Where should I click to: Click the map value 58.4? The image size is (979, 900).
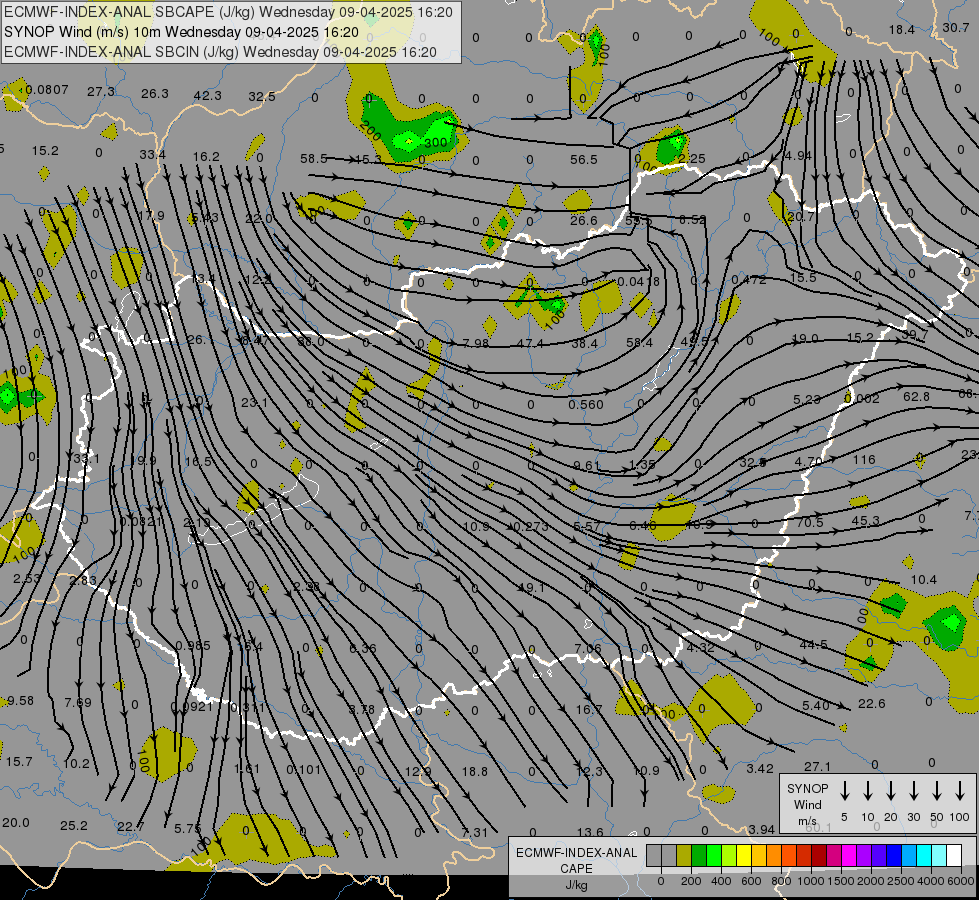pyautogui.click(x=639, y=342)
